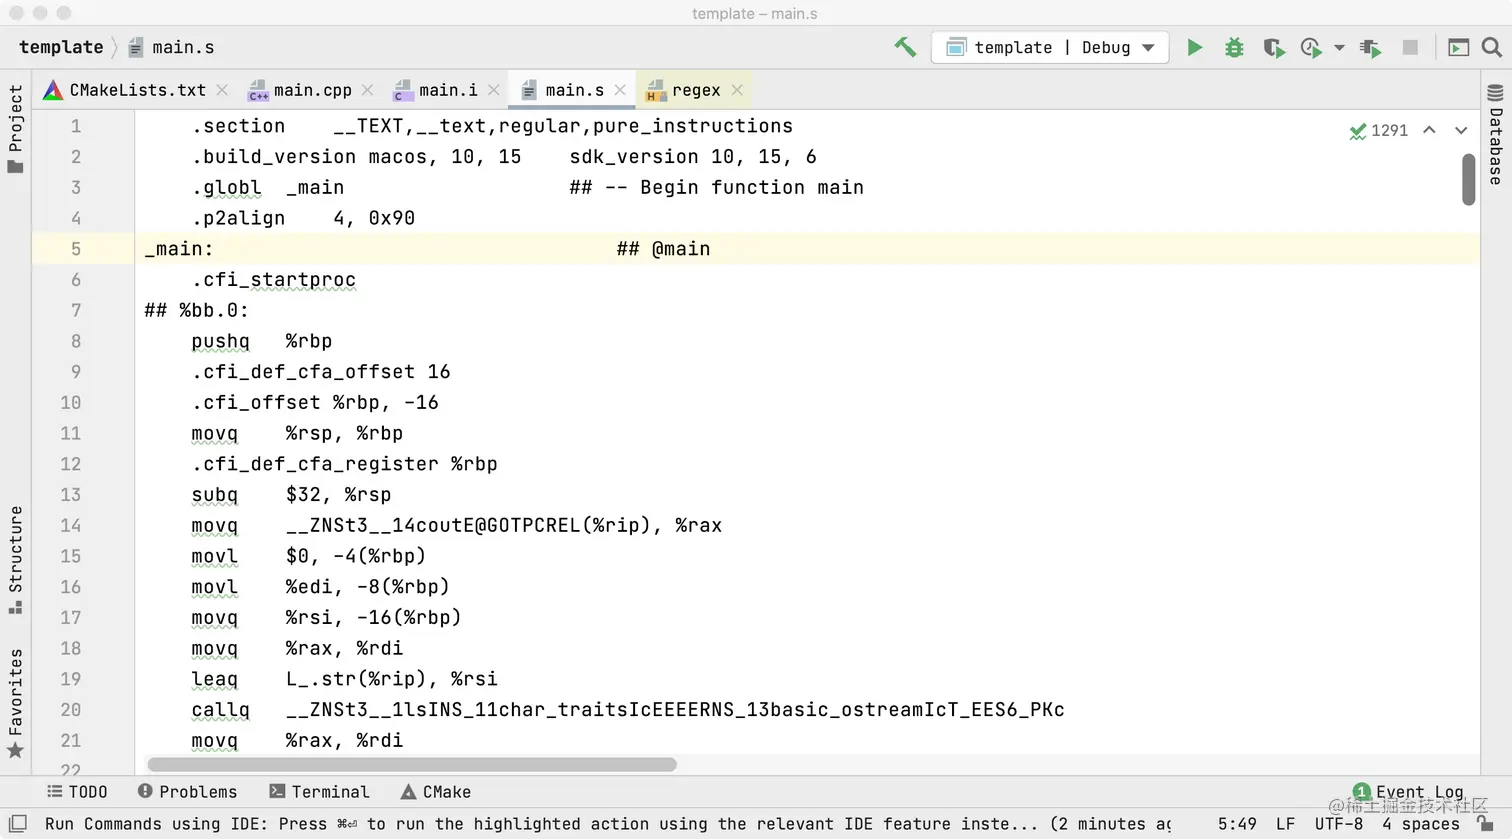This screenshot has width=1512, height=839.
Task: Go to next highlighted problem arrow
Action: point(1461,130)
